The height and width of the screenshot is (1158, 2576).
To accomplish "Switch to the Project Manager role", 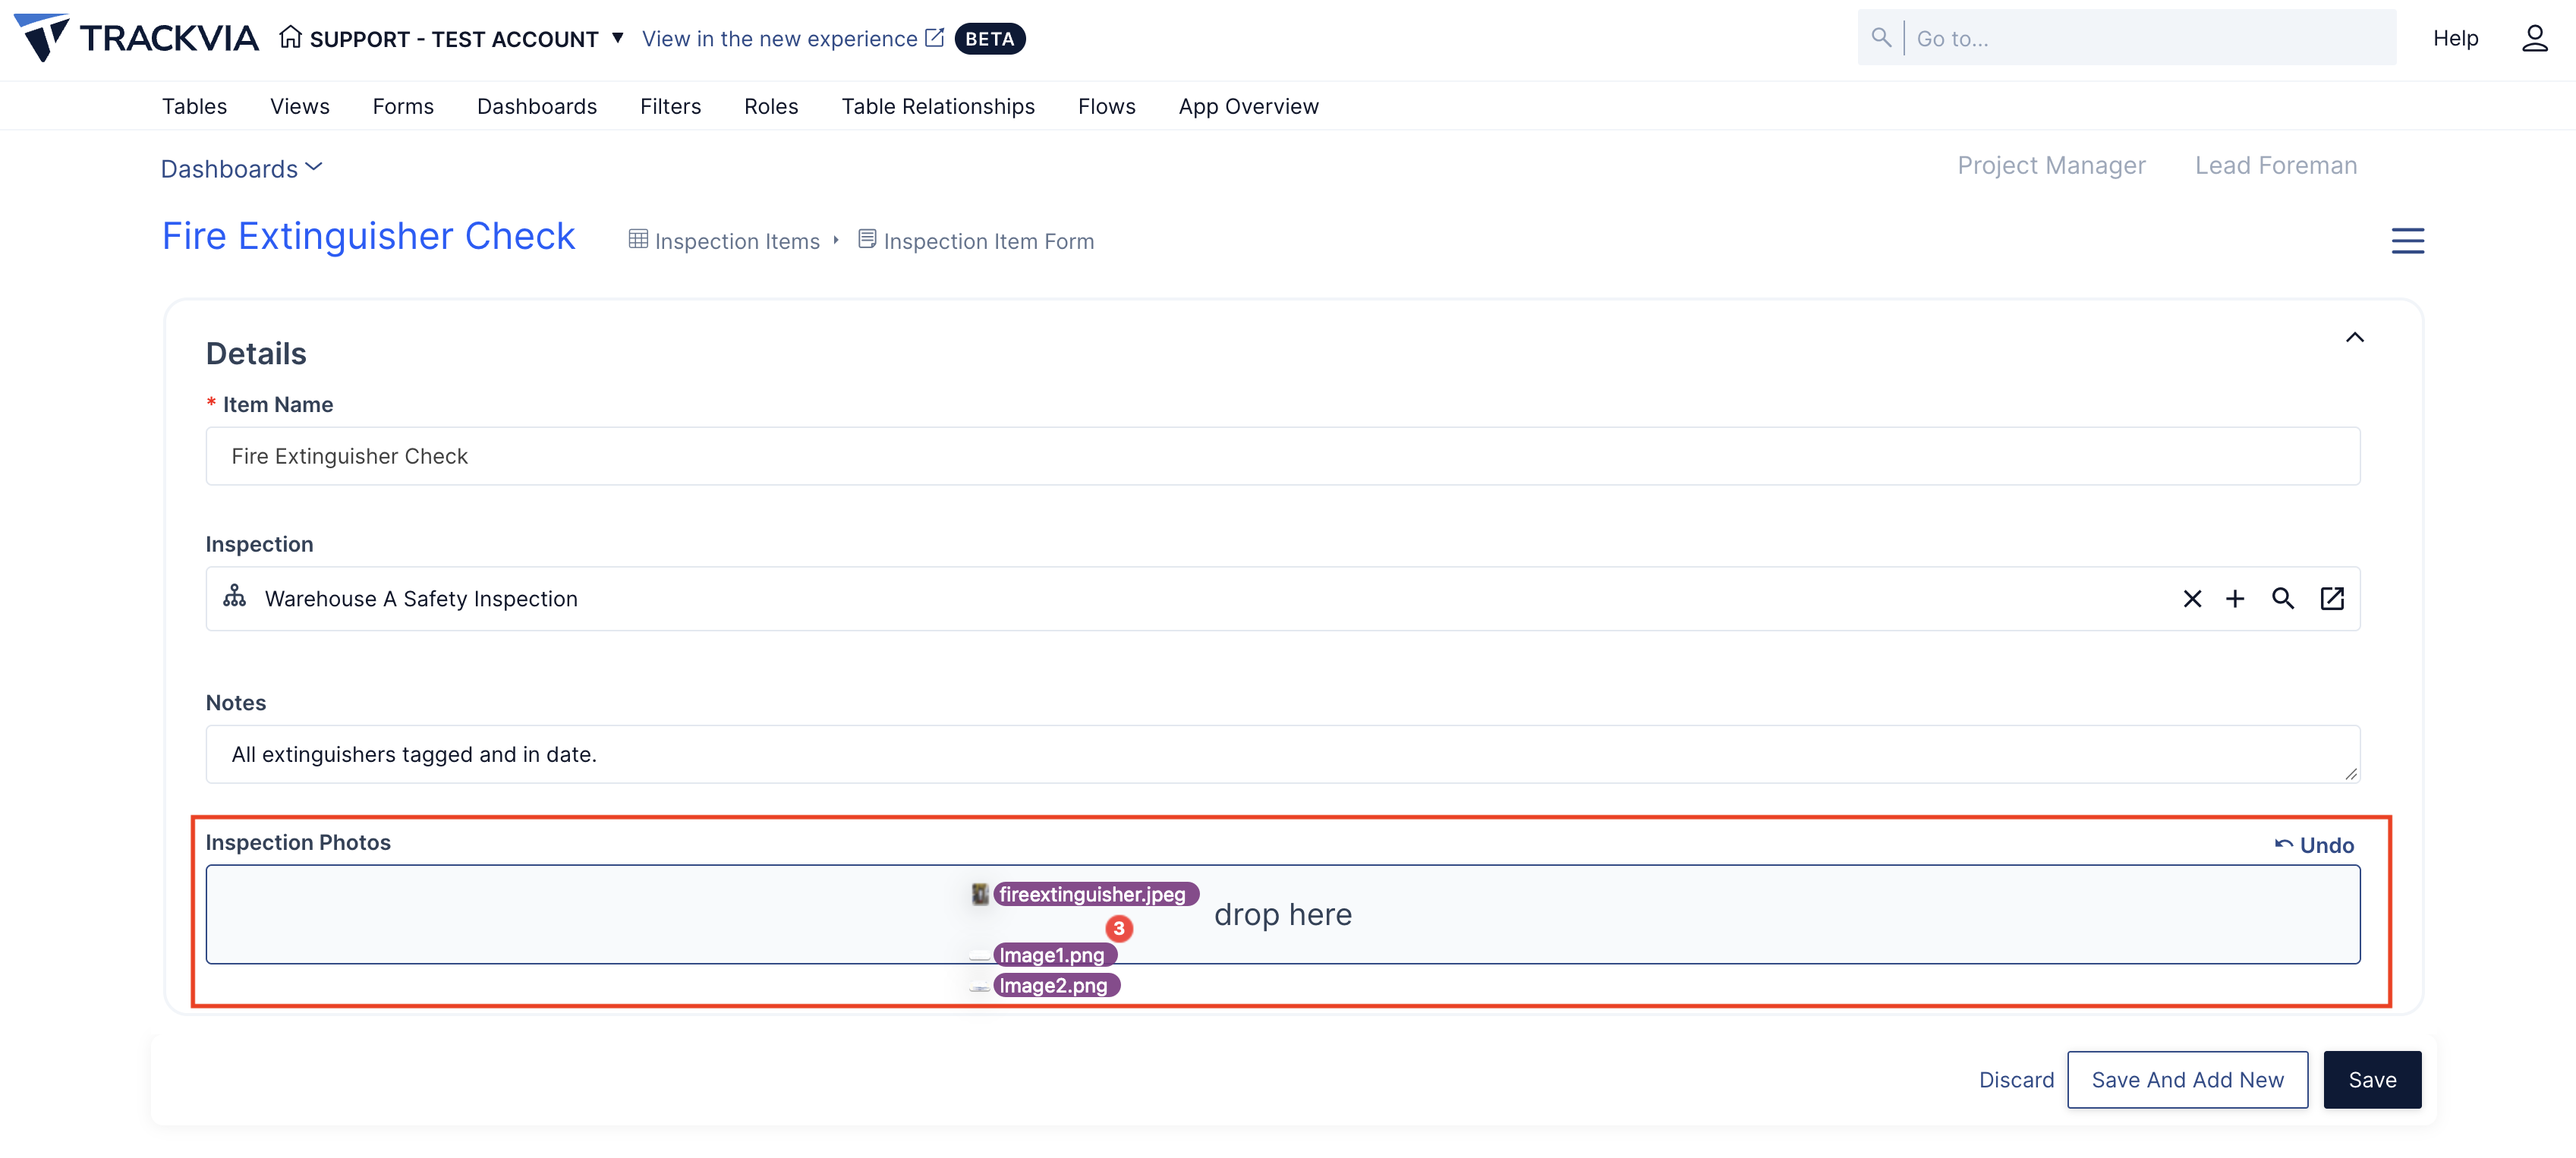I will [2051, 165].
